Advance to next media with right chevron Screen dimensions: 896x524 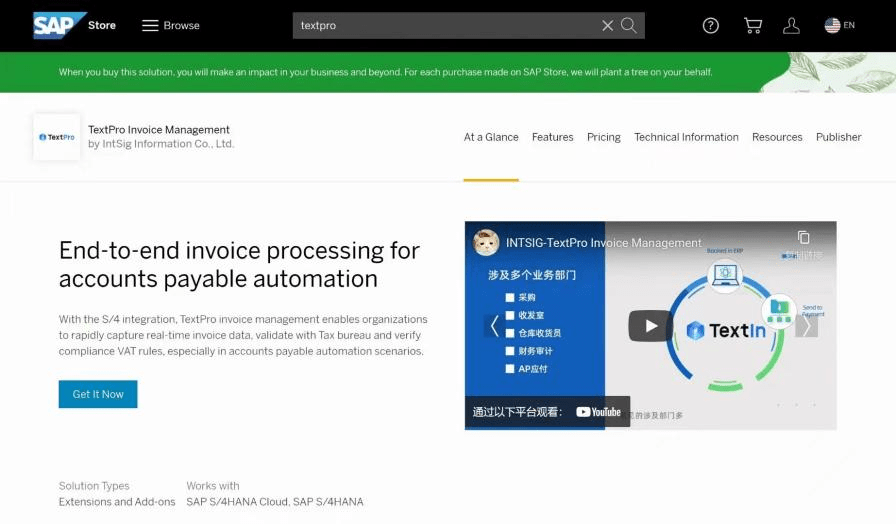(808, 326)
